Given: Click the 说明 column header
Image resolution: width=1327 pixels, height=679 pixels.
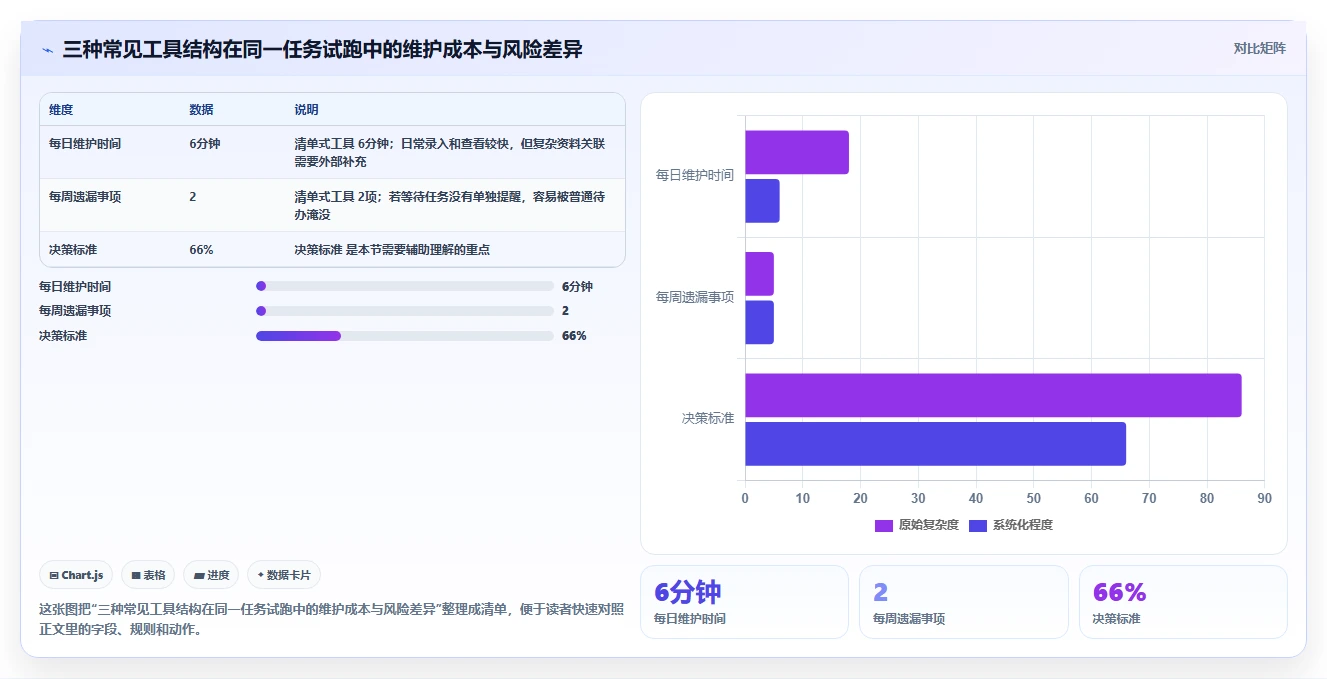Looking at the screenshot, I should coord(306,110).
